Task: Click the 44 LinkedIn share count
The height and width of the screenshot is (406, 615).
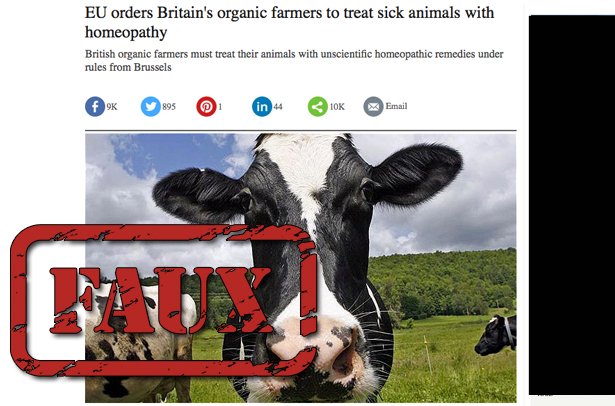Action: (278, 107)
